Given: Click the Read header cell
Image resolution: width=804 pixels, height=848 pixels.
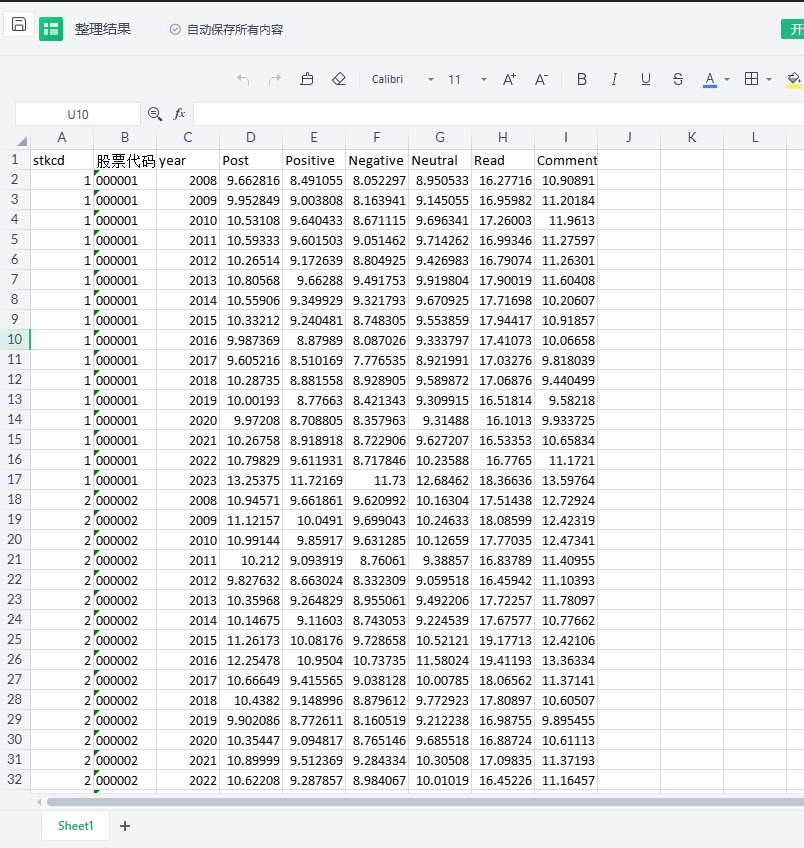Looking at the screenshot, I should pos(503,160).
